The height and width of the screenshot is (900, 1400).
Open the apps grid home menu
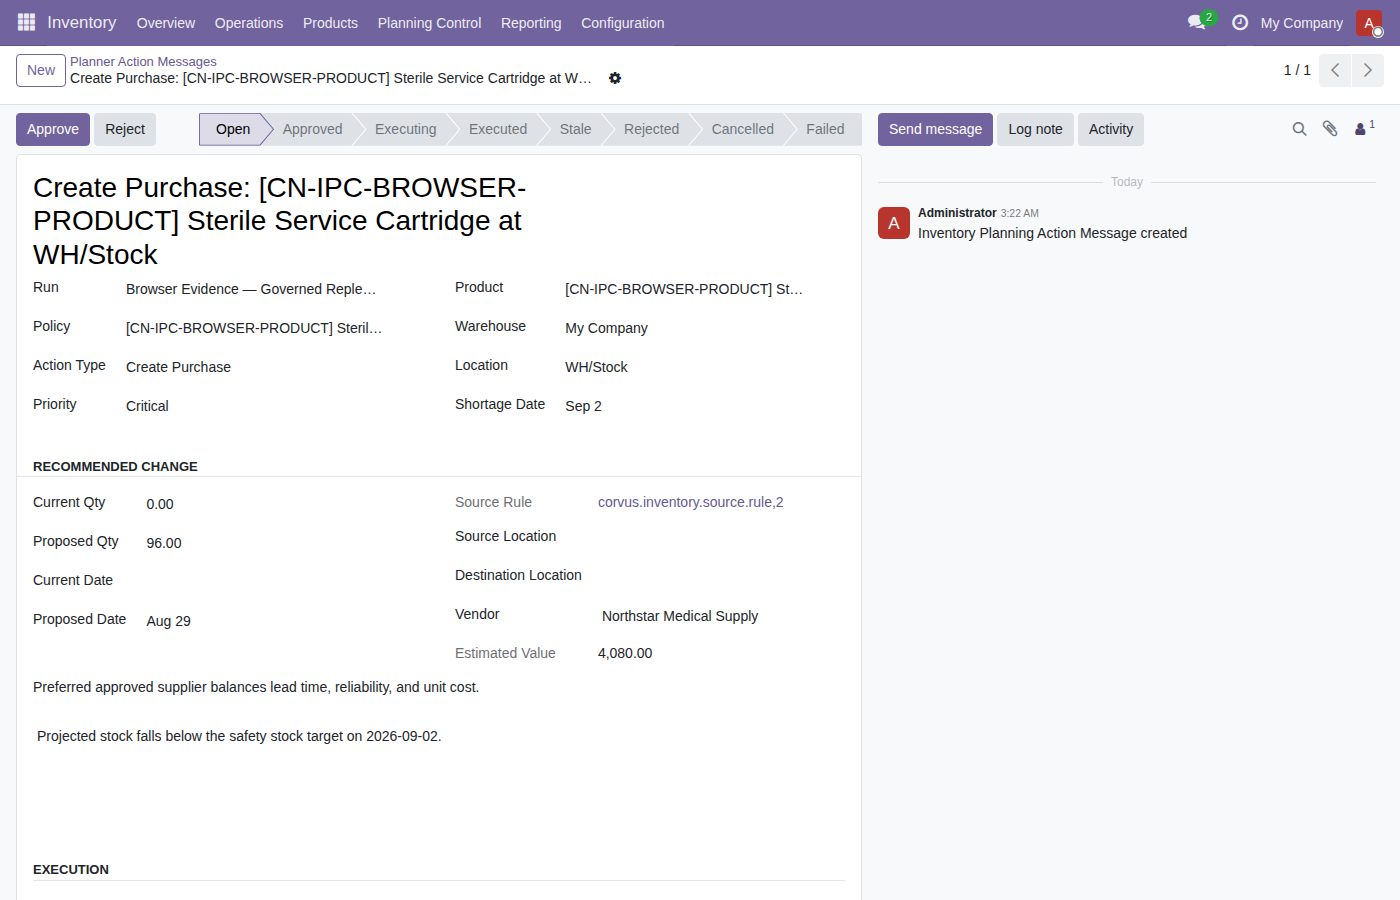click(26, 22)
